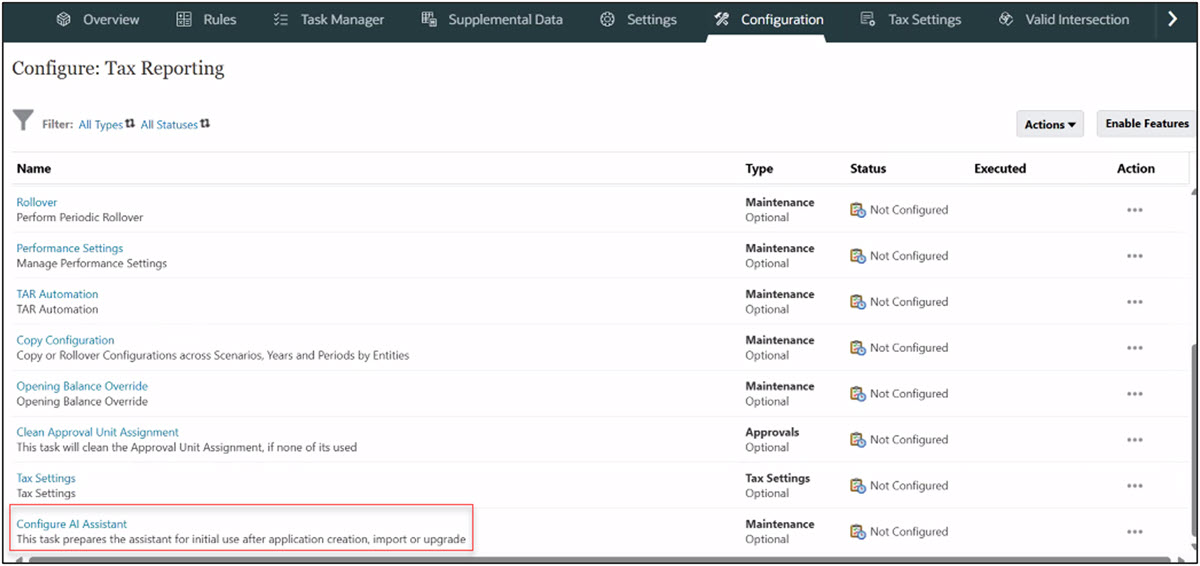Open the Tax Settings tab
The image size is (1200, 566).
910,19
